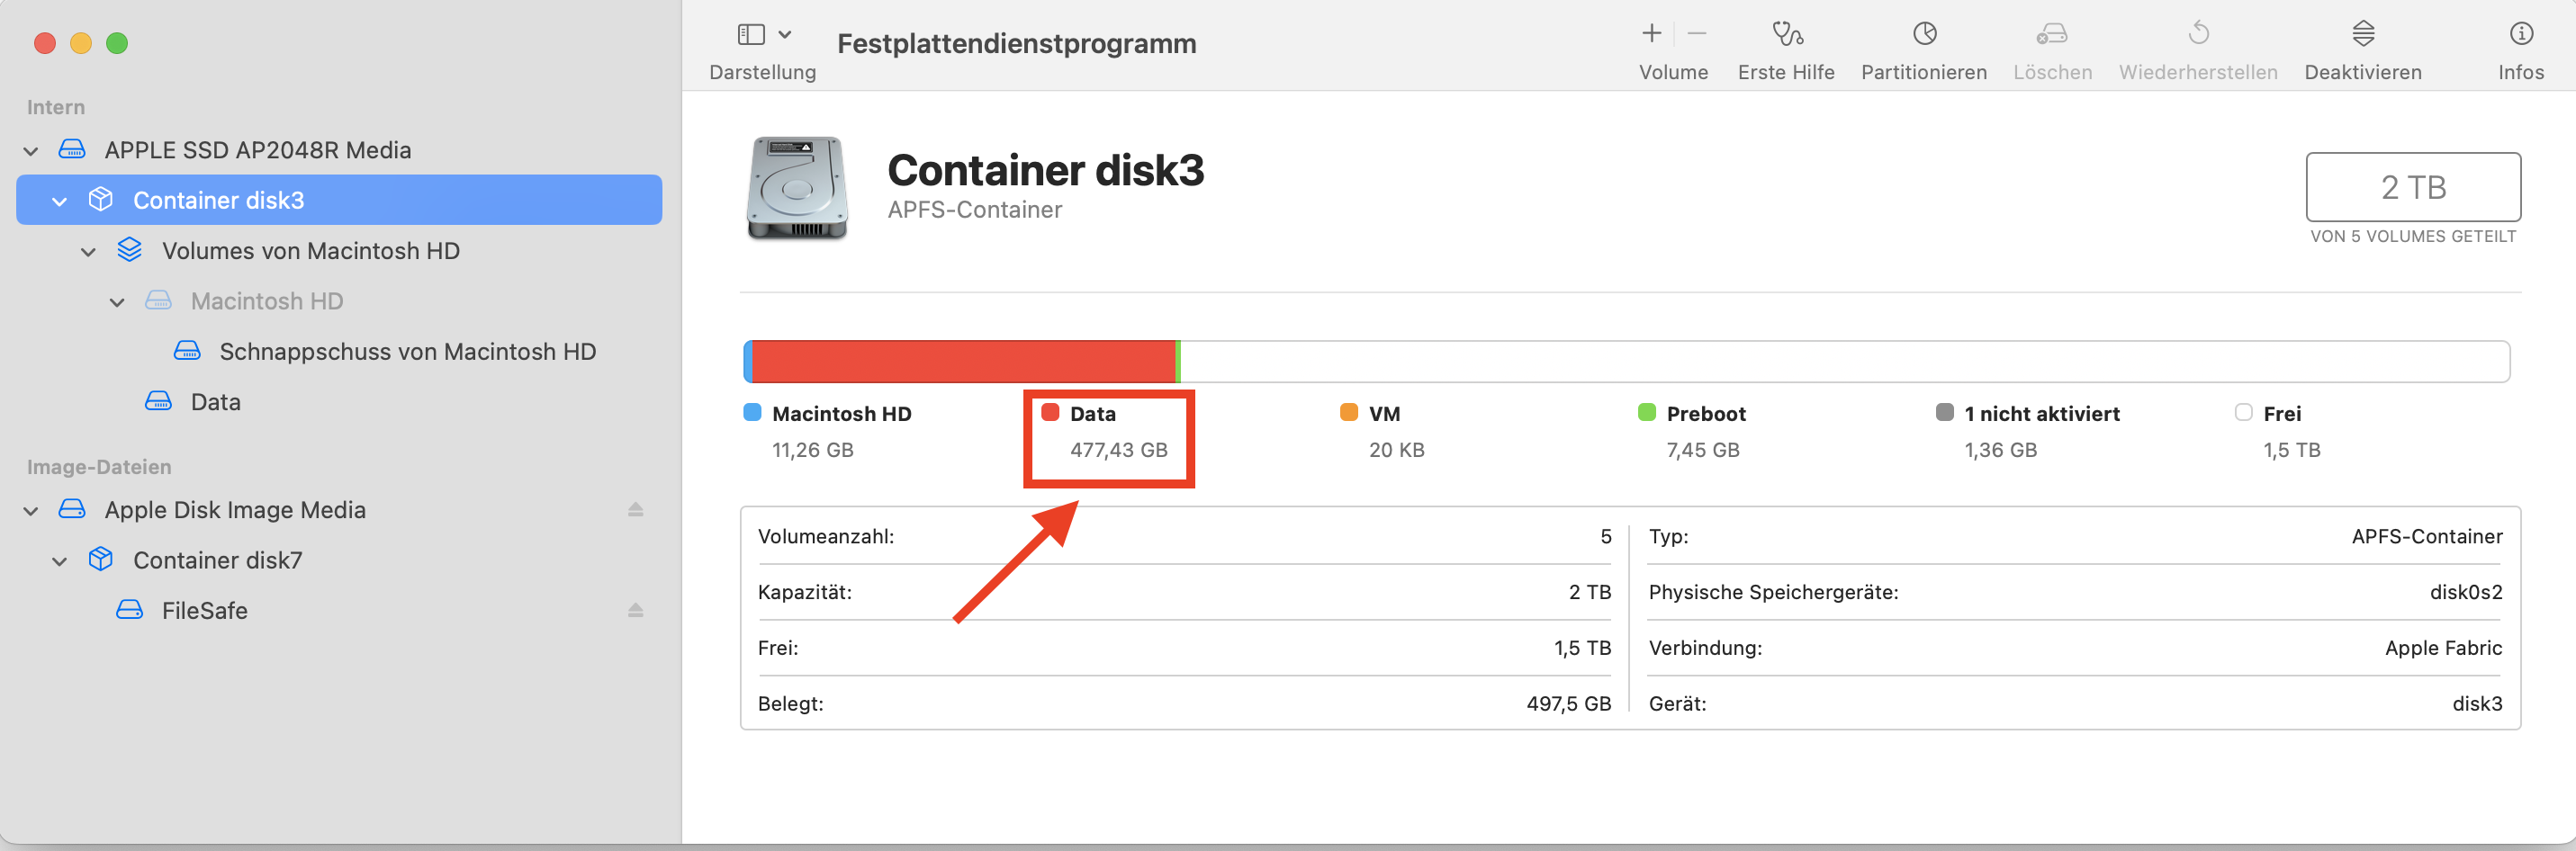Collapse the Container disk7 tree node
Screen dimensions: 2576x851
point(60,561)
